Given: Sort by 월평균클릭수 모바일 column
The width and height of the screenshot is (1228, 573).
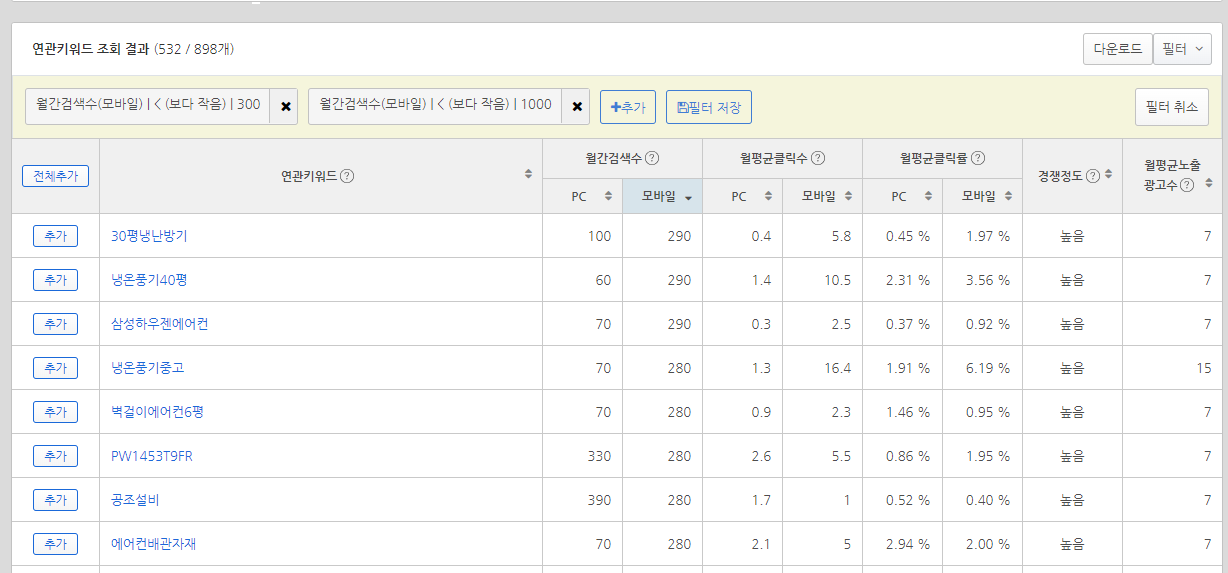Looking at the screenshot, I should [848, 197].
